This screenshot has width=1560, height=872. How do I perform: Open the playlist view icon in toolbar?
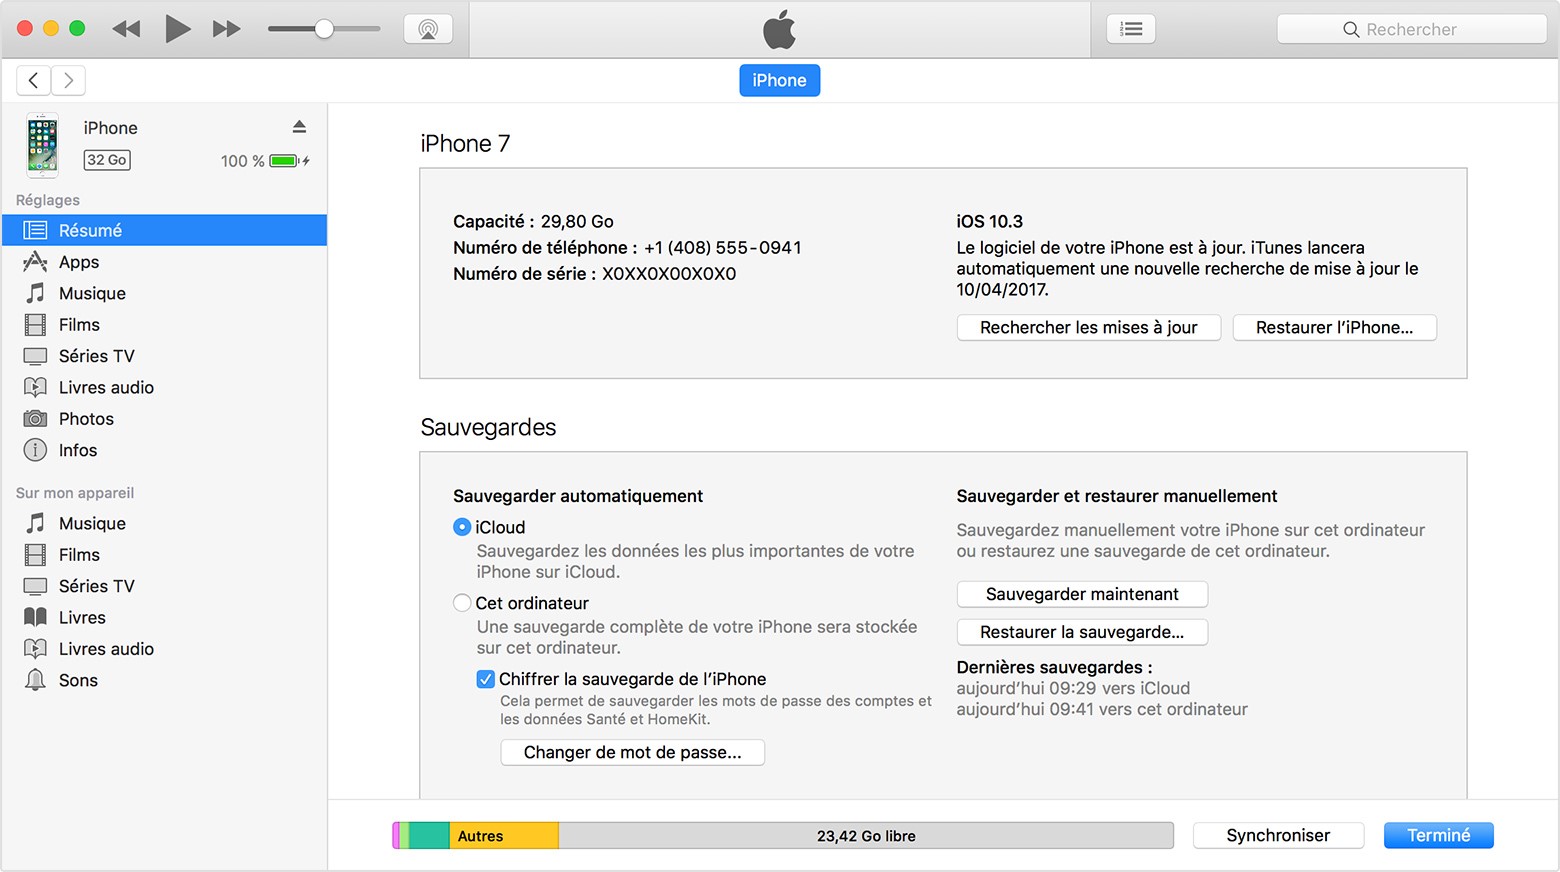click(1130, 28)
